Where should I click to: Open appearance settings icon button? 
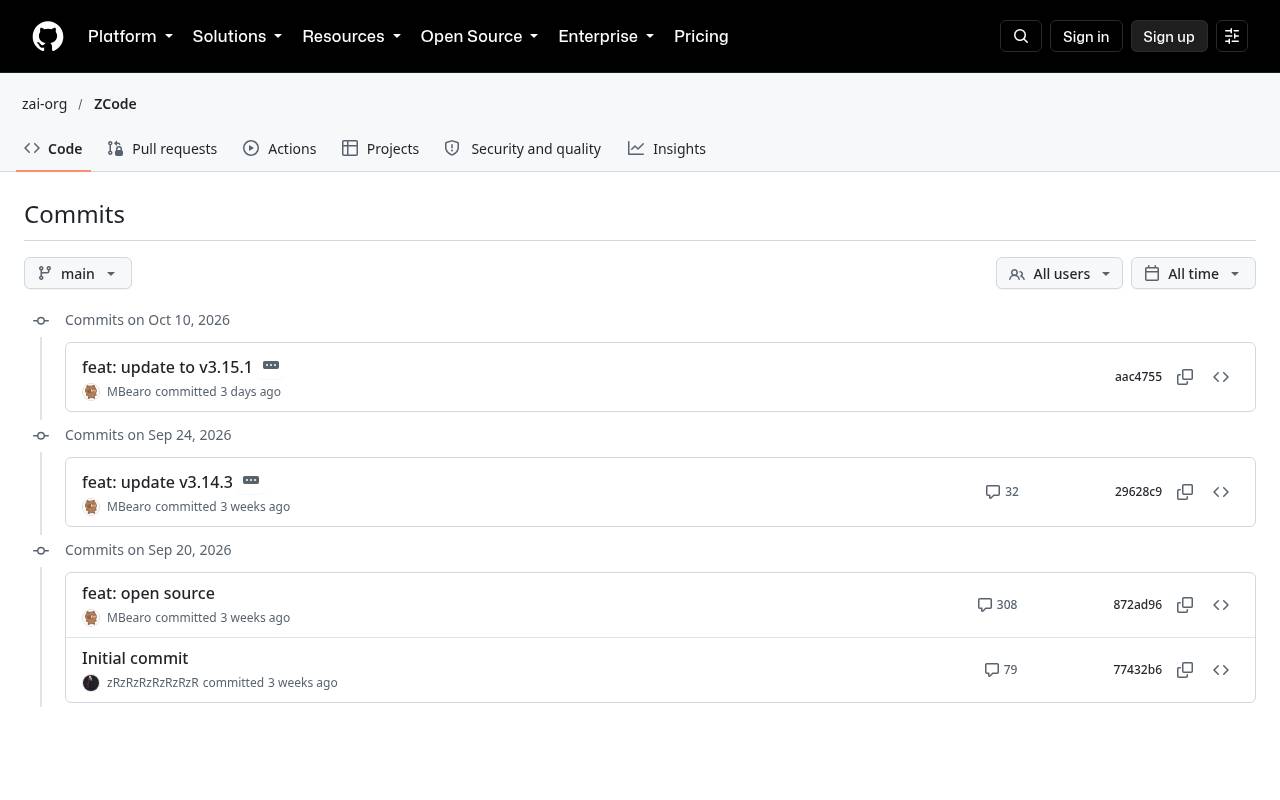tap(1232, 36)
